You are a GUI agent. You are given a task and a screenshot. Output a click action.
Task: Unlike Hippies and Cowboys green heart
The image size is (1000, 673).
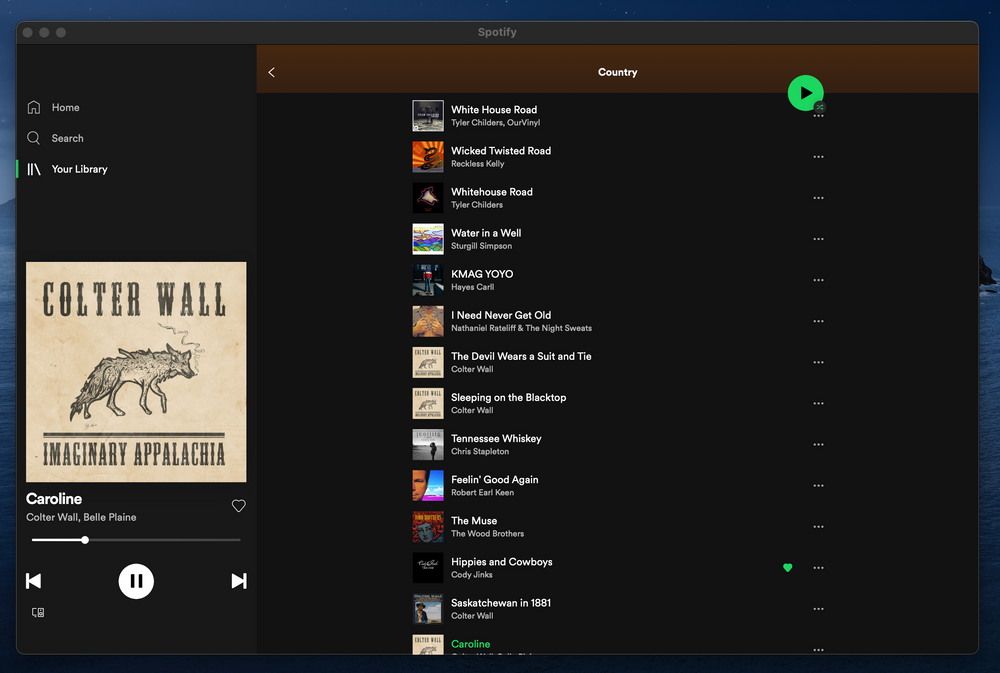[788, 568]
